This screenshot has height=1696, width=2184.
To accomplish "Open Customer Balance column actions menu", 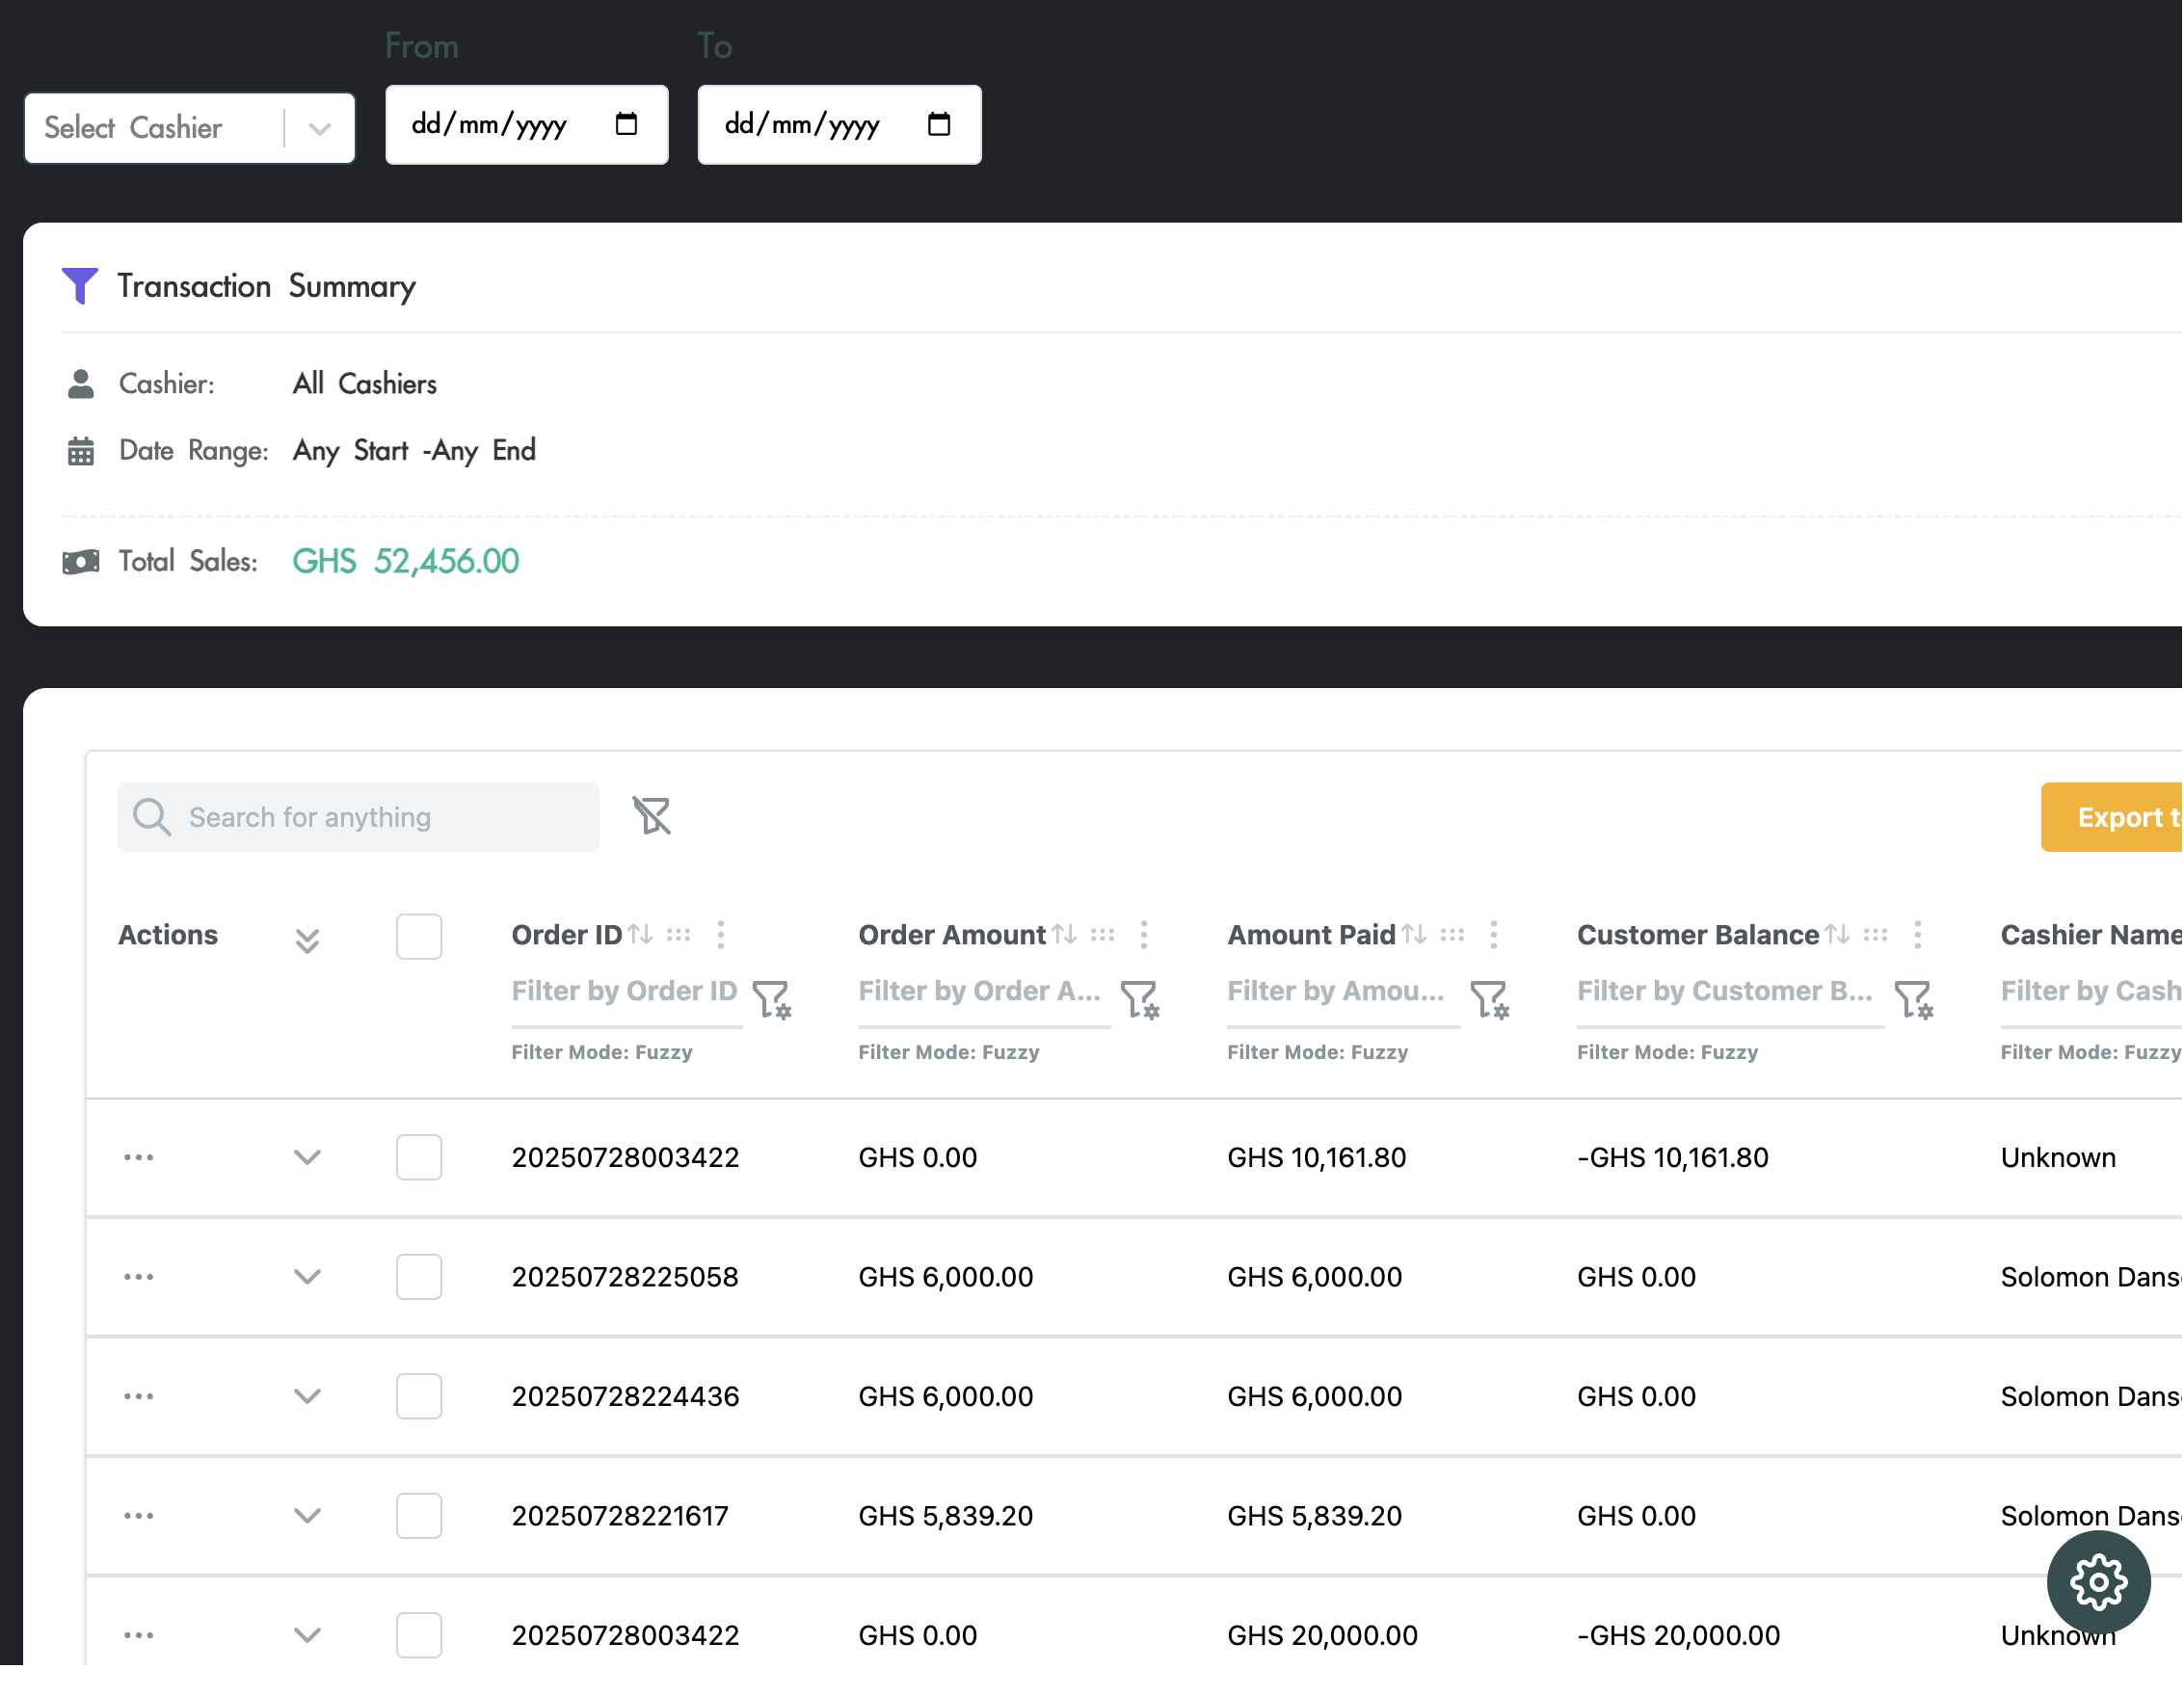I will (x=1917, y=935).
